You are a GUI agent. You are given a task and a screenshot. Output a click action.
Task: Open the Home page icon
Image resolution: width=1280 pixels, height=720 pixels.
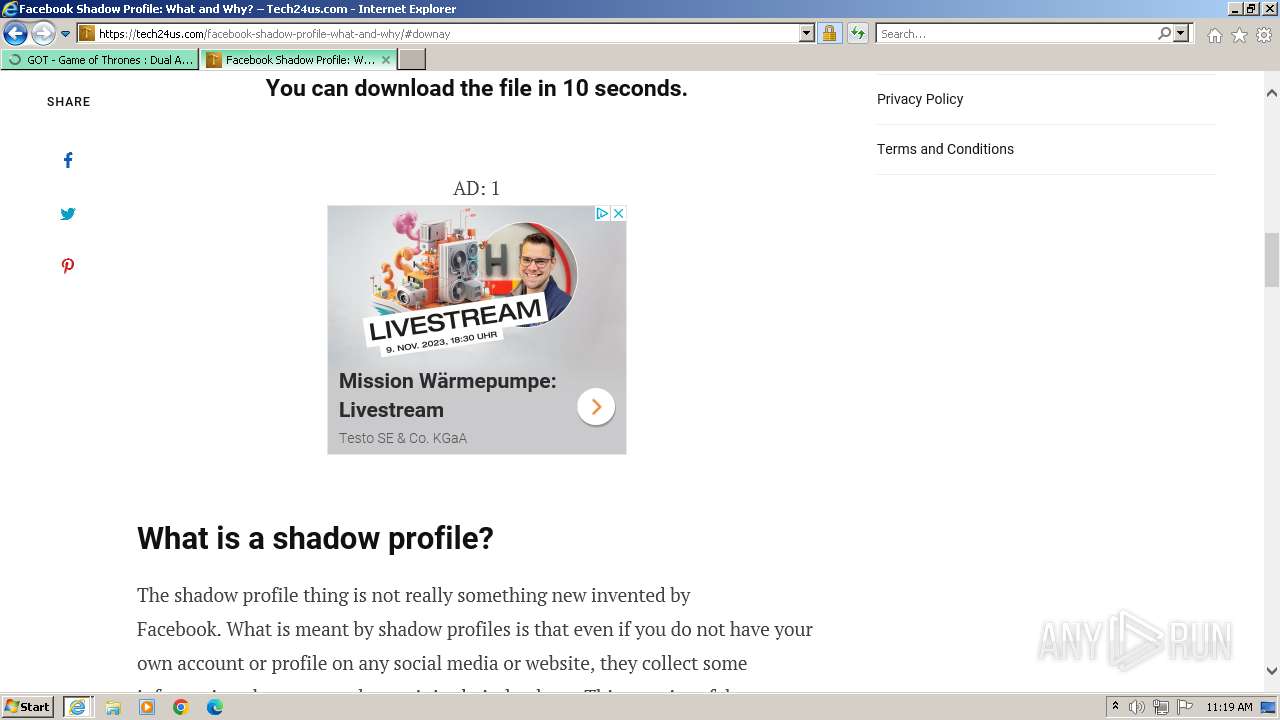click(x=1214, y=35)
